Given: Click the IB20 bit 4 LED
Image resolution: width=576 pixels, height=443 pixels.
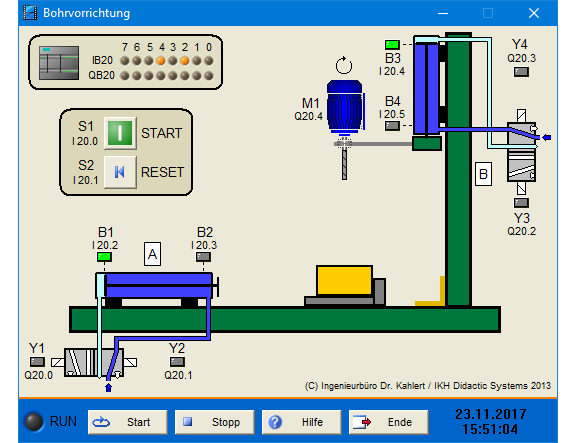Looking at the screenshot, I should point(161,61).
